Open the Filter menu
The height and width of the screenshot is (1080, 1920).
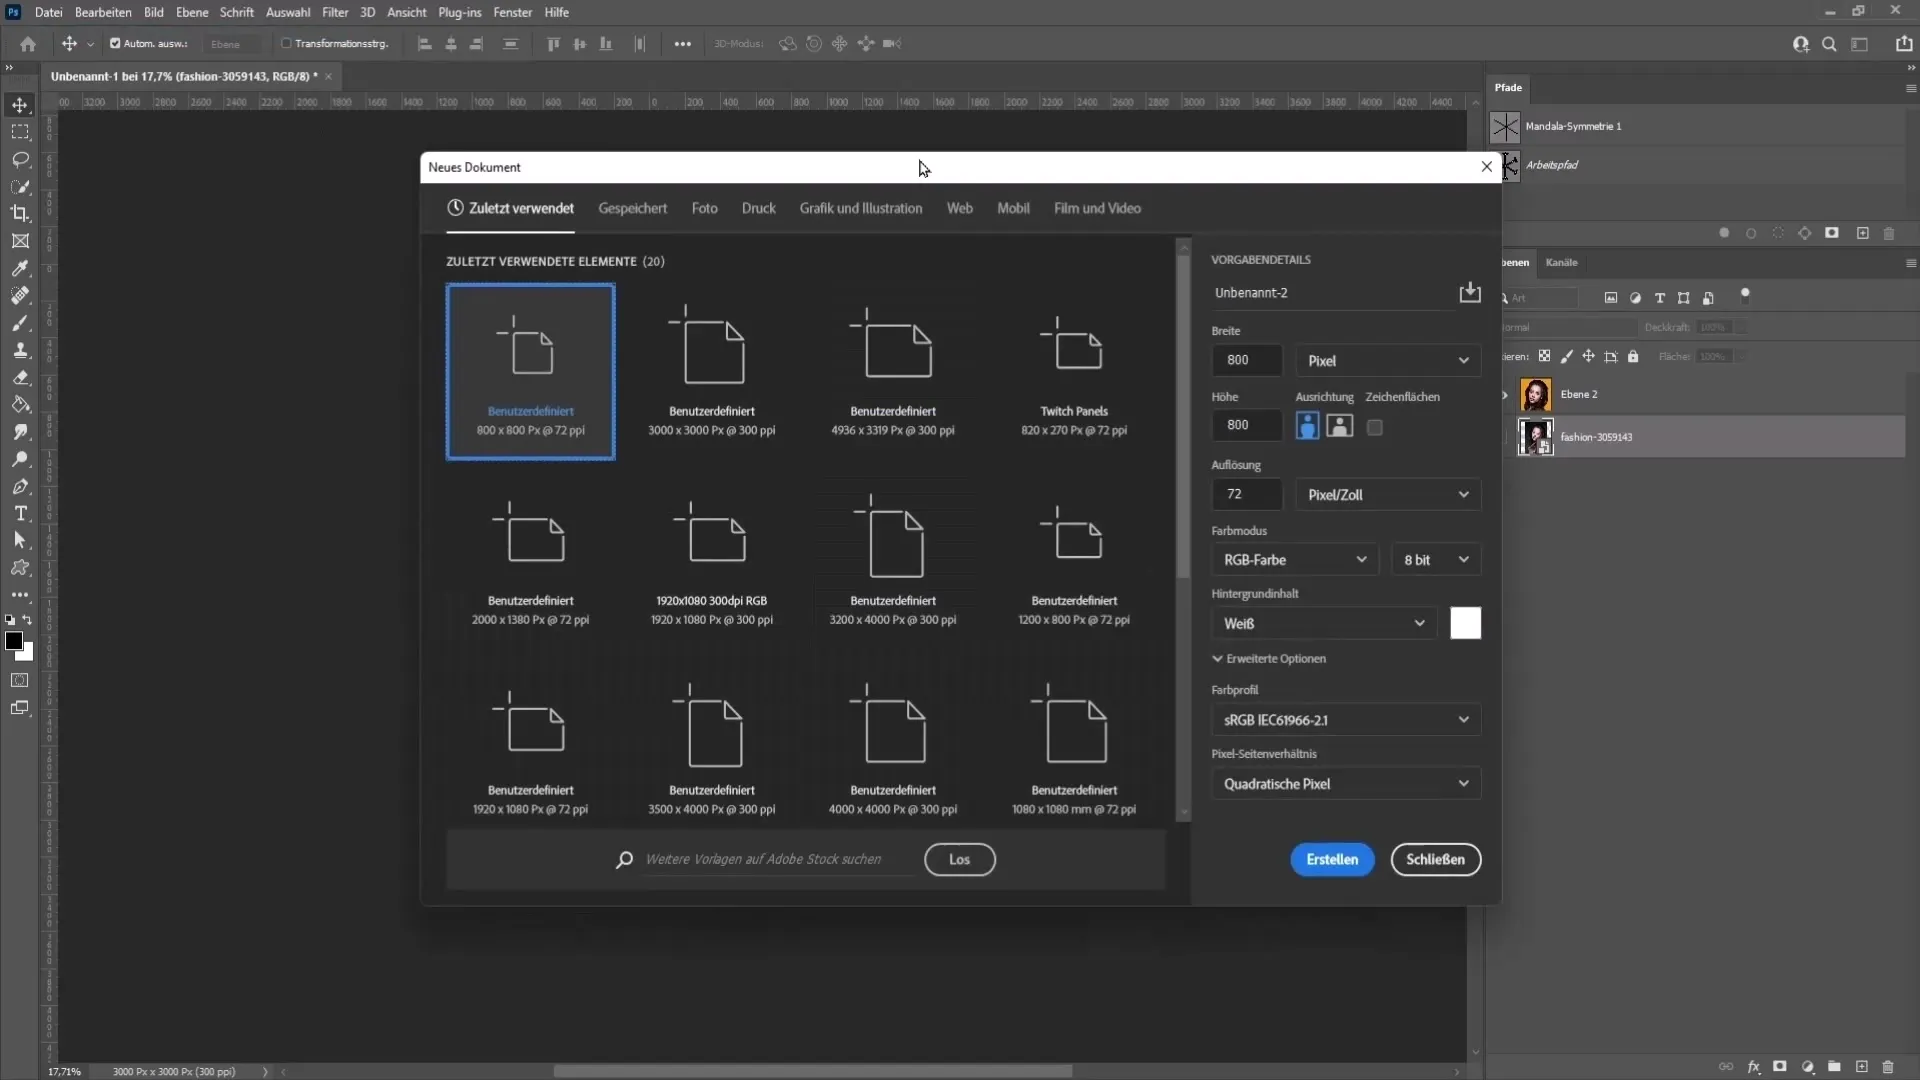335,12
